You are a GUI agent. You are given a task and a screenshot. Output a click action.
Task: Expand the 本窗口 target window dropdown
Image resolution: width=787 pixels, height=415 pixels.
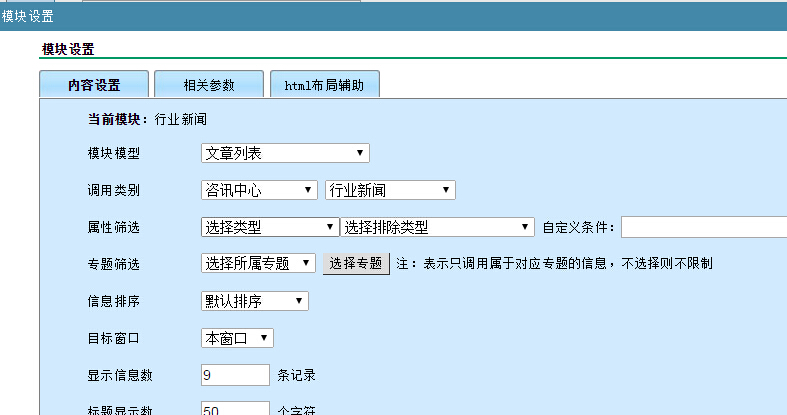237,338
